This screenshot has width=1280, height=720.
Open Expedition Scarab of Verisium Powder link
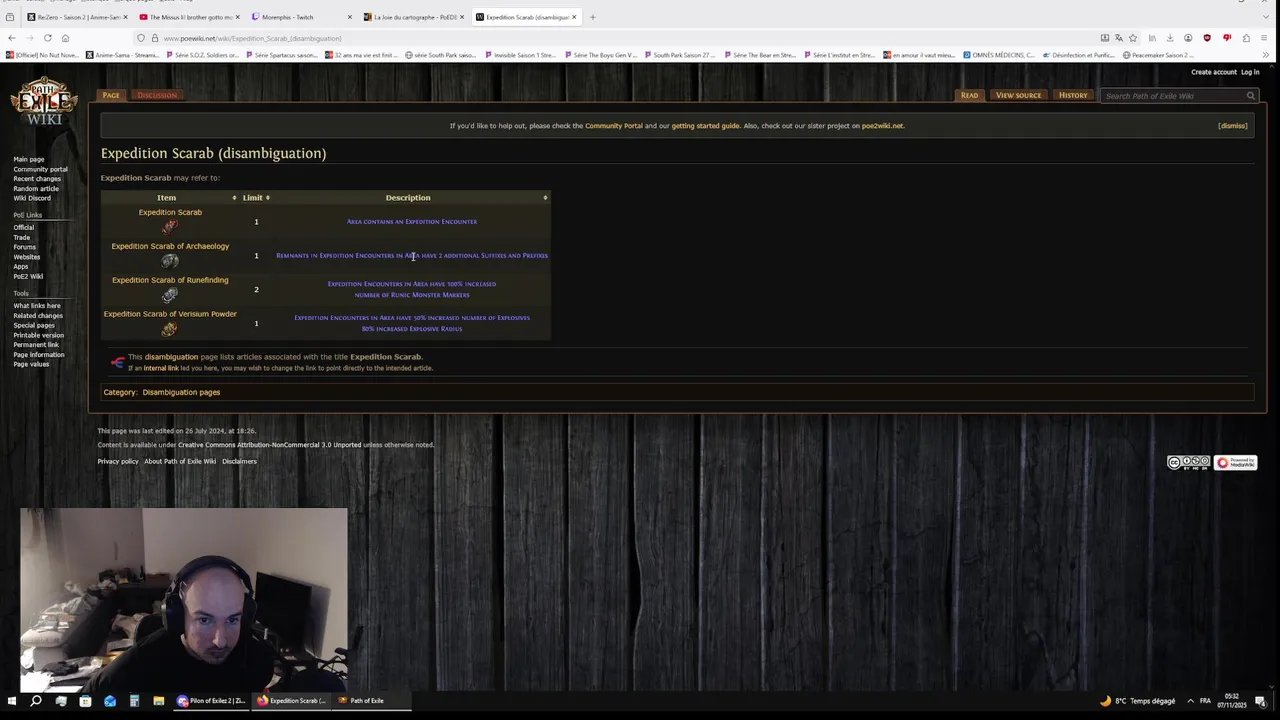tap(170, 314)
